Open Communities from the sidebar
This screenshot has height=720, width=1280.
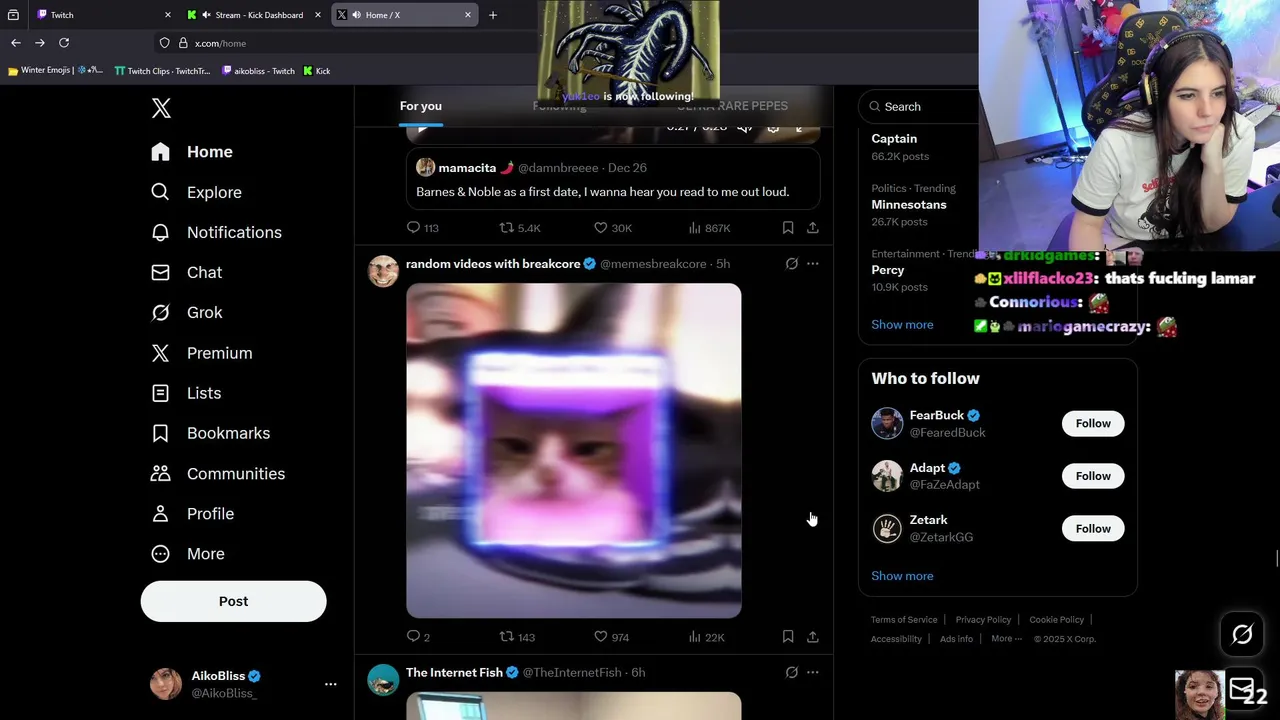coord(218,473)
